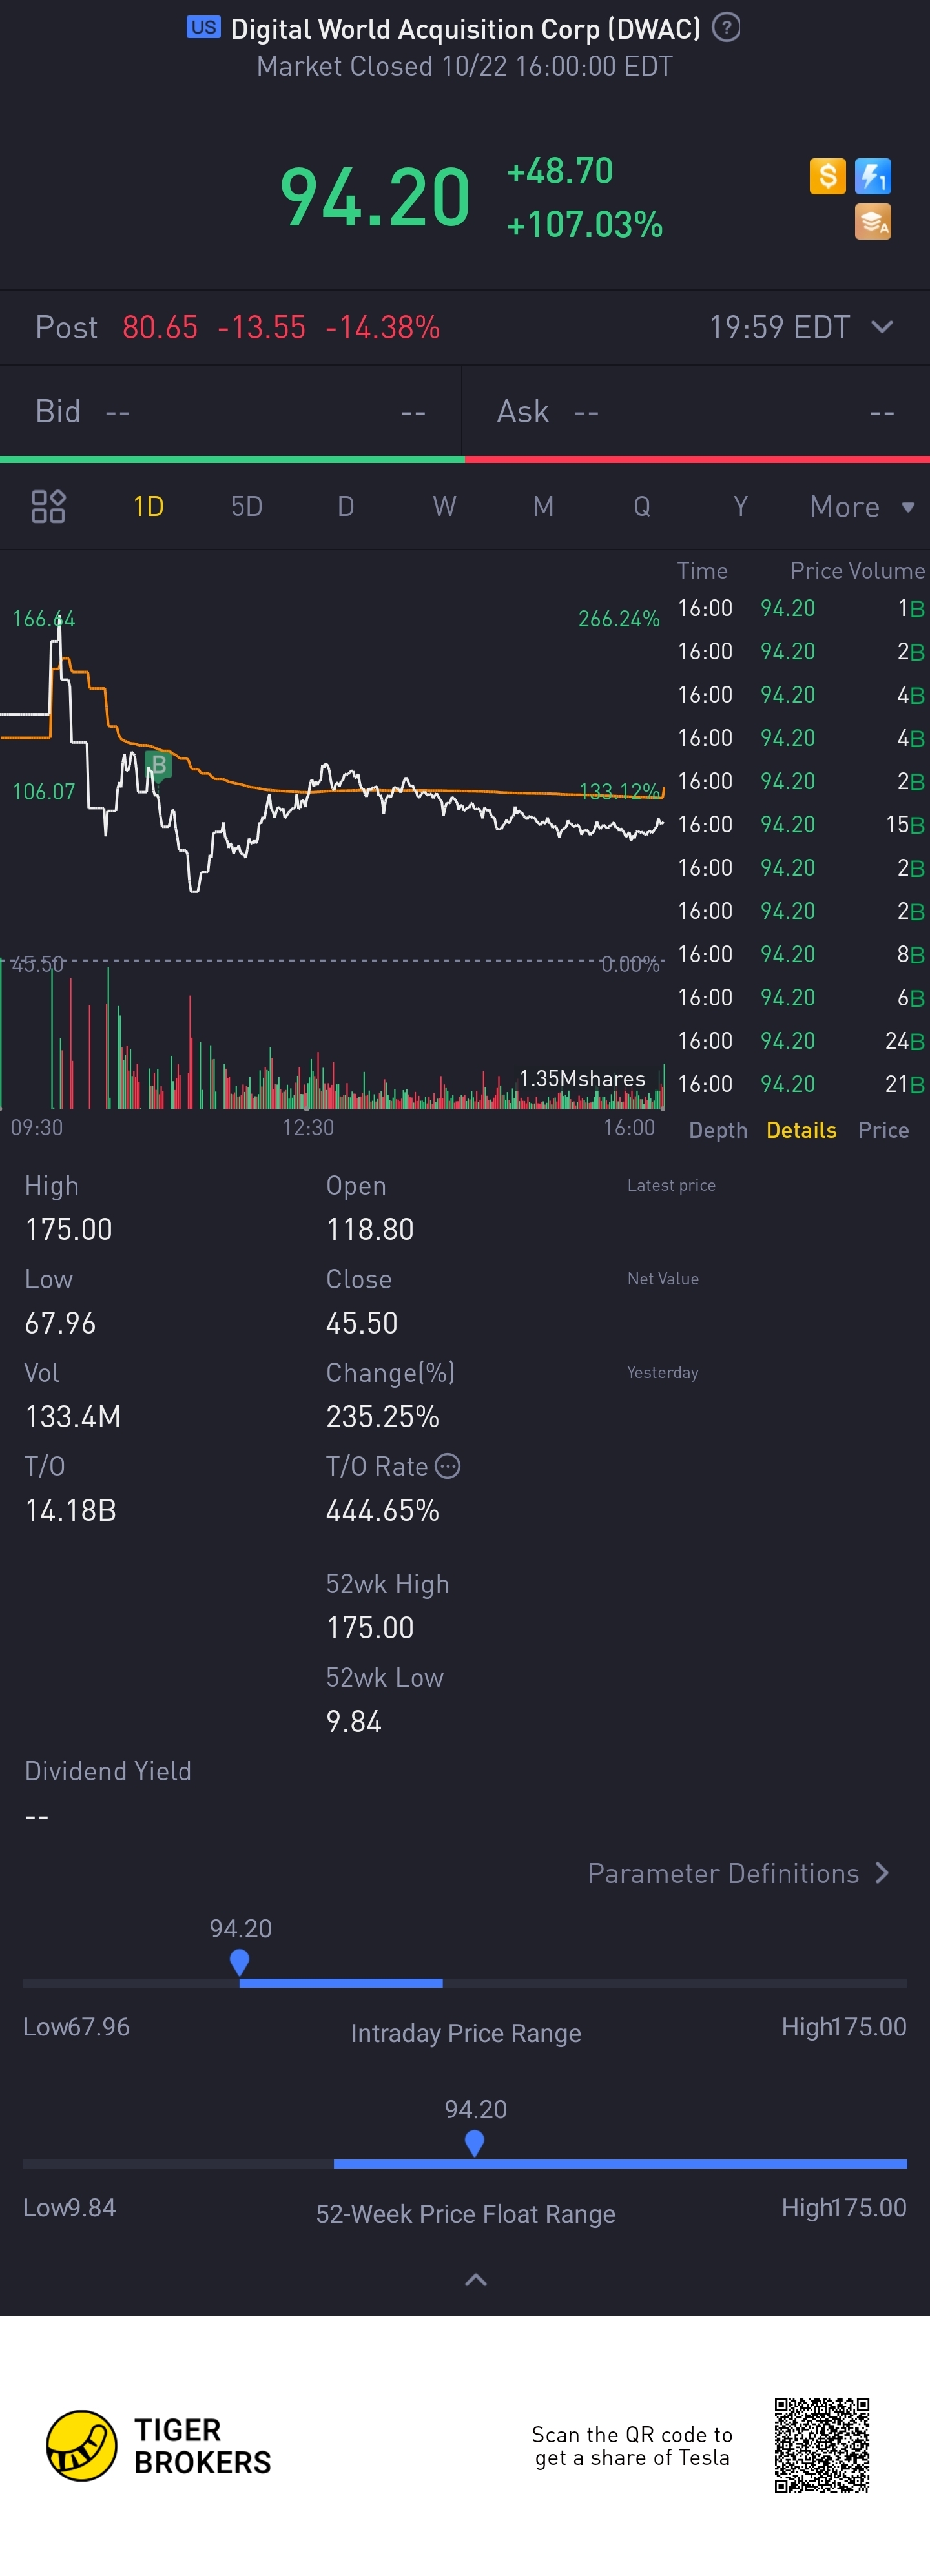Screen dimensions: 930x2576
Task: Tap the Close value 45.50
Action: tap(362, 1323)
